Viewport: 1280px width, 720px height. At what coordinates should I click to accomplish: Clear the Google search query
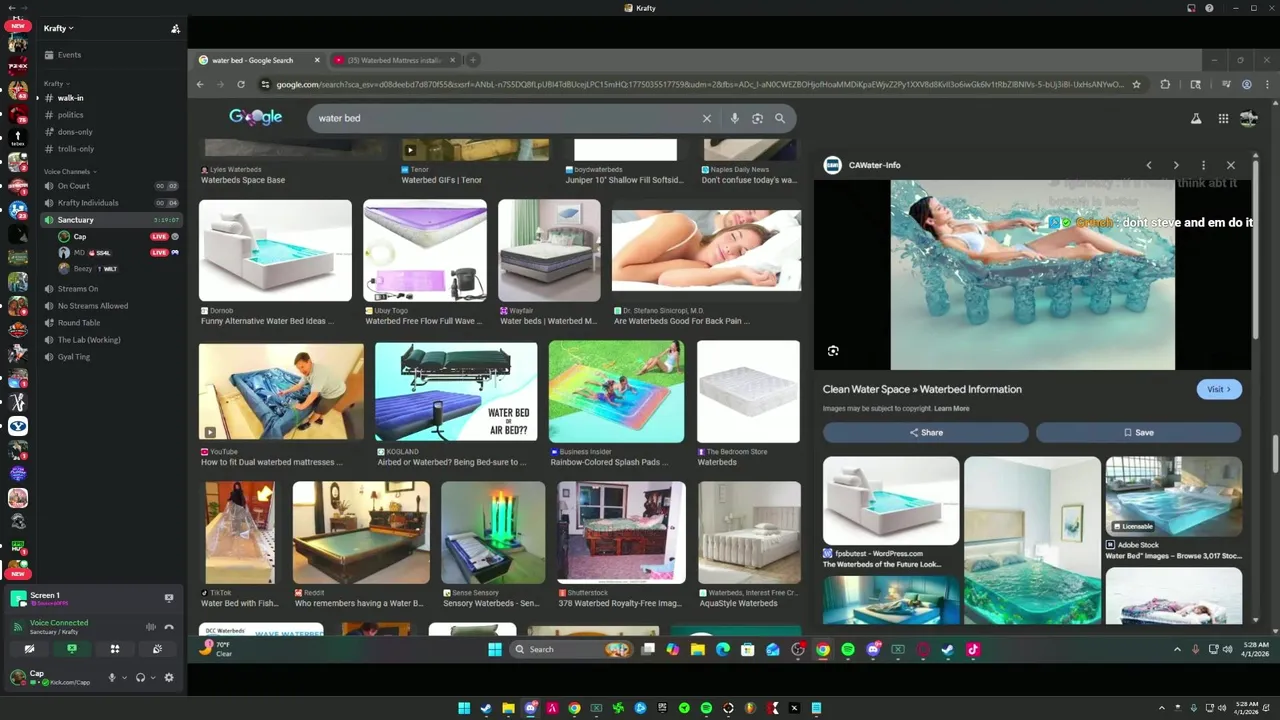(x=707, y=118)
